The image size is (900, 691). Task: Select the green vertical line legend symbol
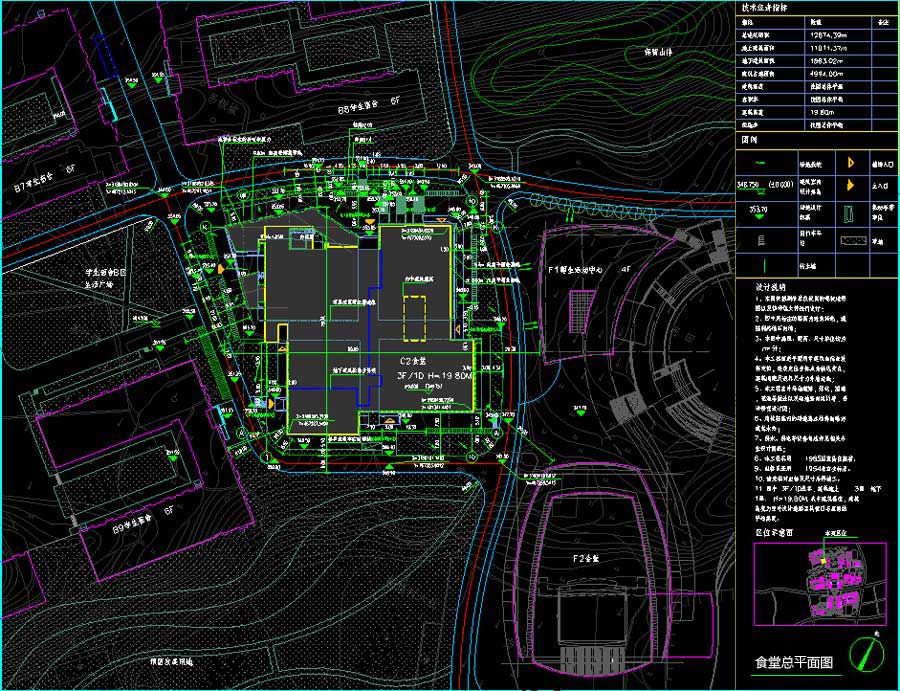764,266
